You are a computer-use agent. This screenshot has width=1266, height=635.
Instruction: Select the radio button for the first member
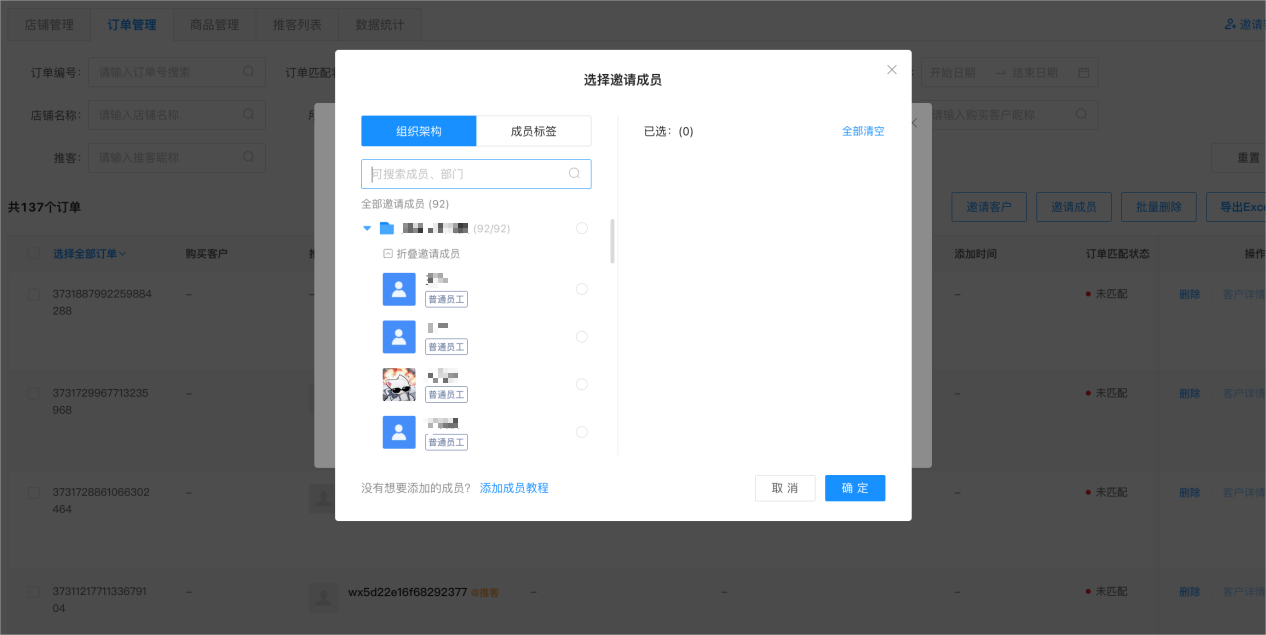582,289
